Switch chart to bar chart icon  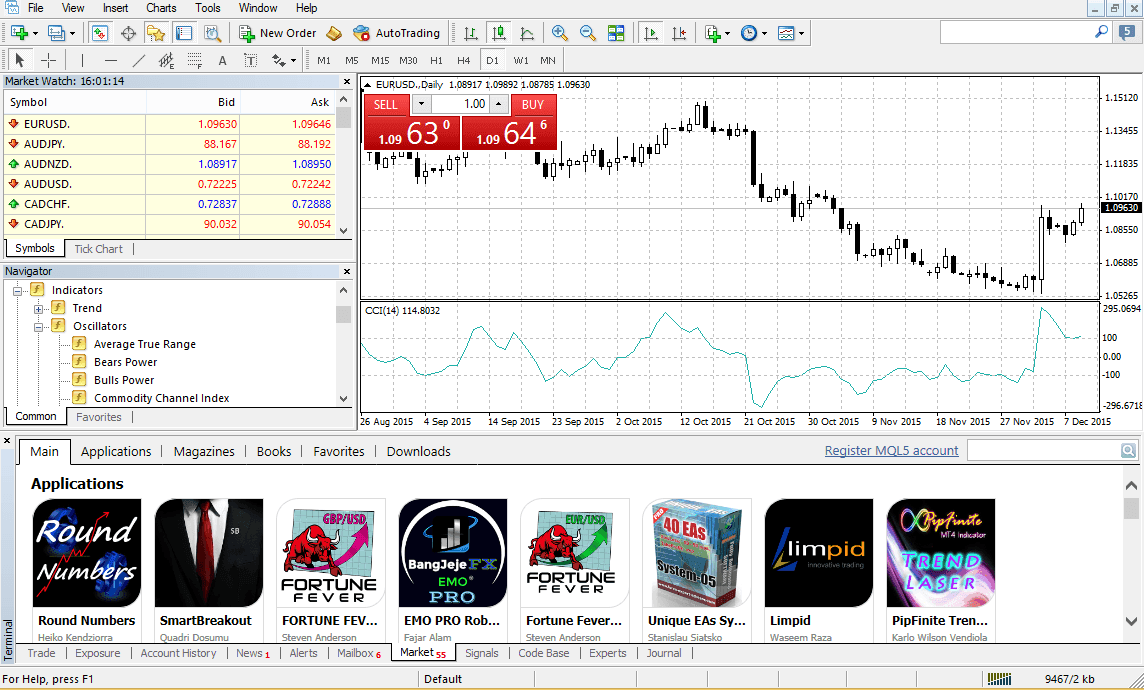click(x=471, y=33)
